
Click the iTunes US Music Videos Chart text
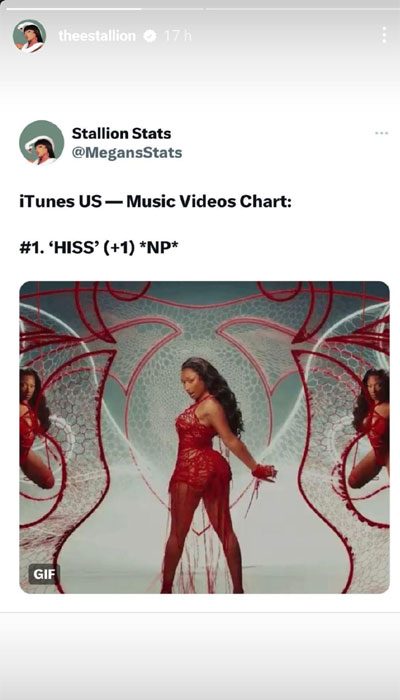[x=155, y=201]
